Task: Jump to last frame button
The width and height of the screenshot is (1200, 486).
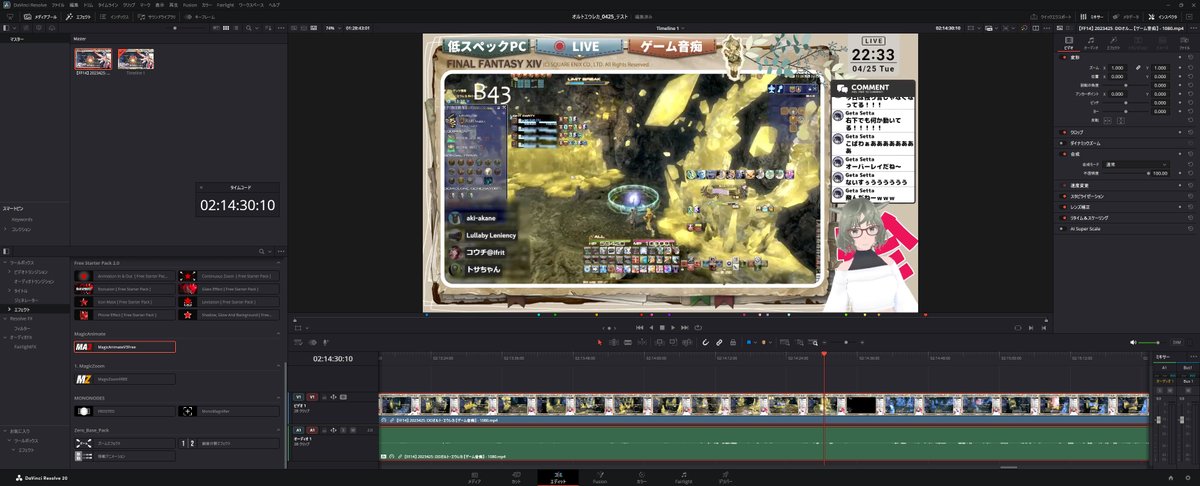Action: coord(685,327)
